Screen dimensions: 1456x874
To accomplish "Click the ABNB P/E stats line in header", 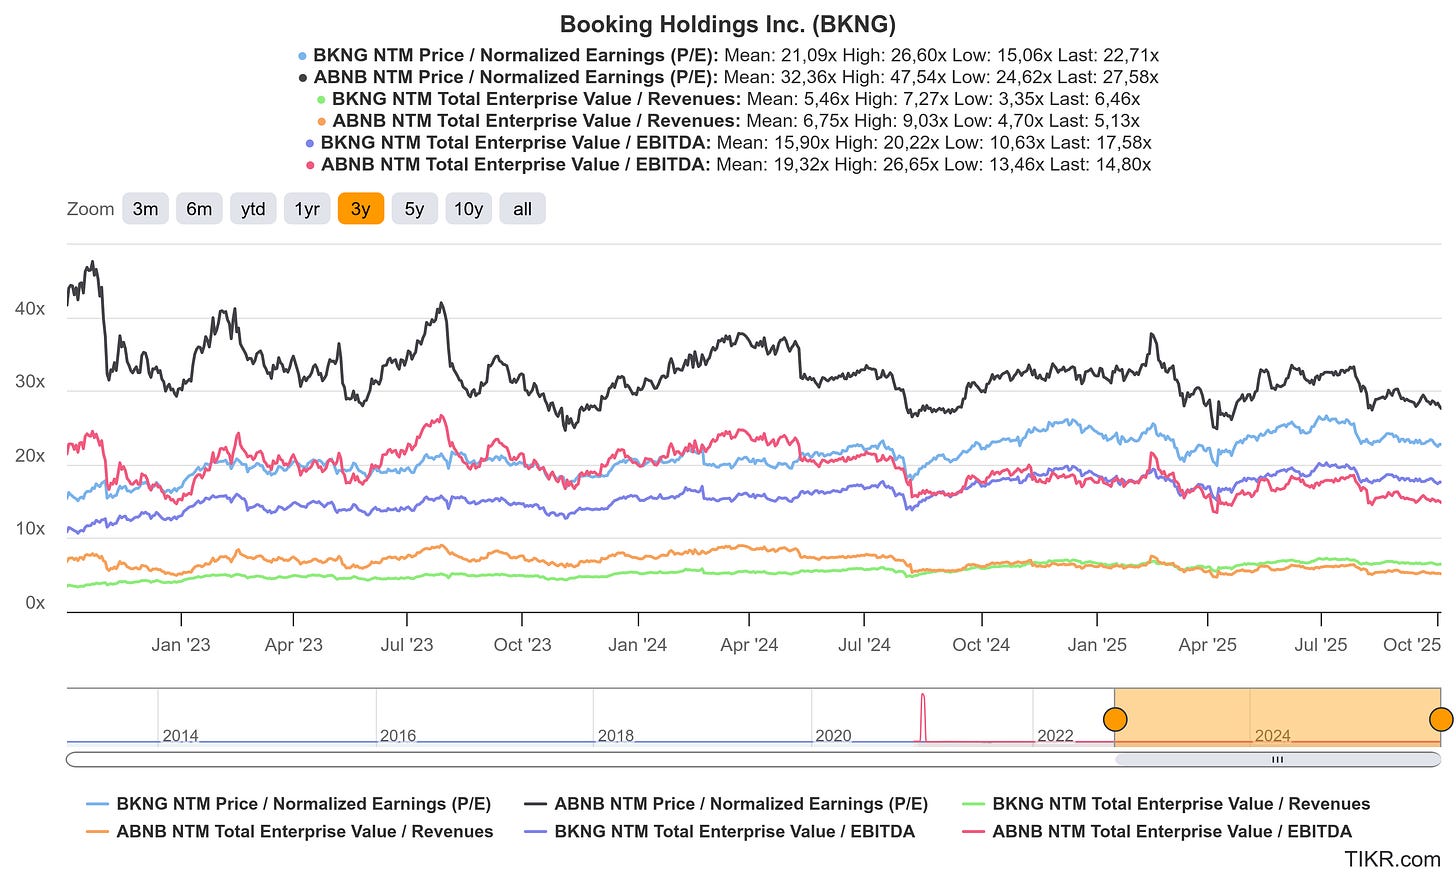I will (728, 77).
